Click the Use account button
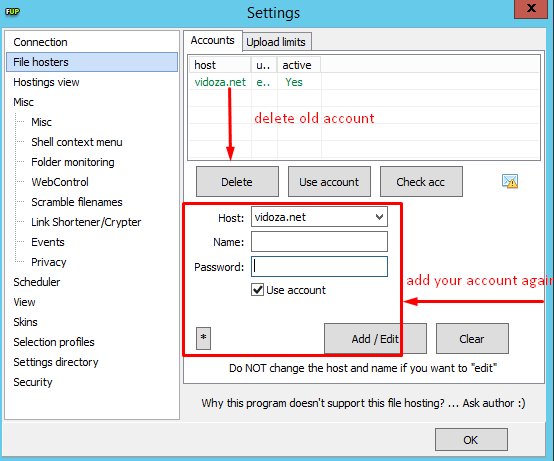This screenshot has height=461, width=554. point(329,182)
